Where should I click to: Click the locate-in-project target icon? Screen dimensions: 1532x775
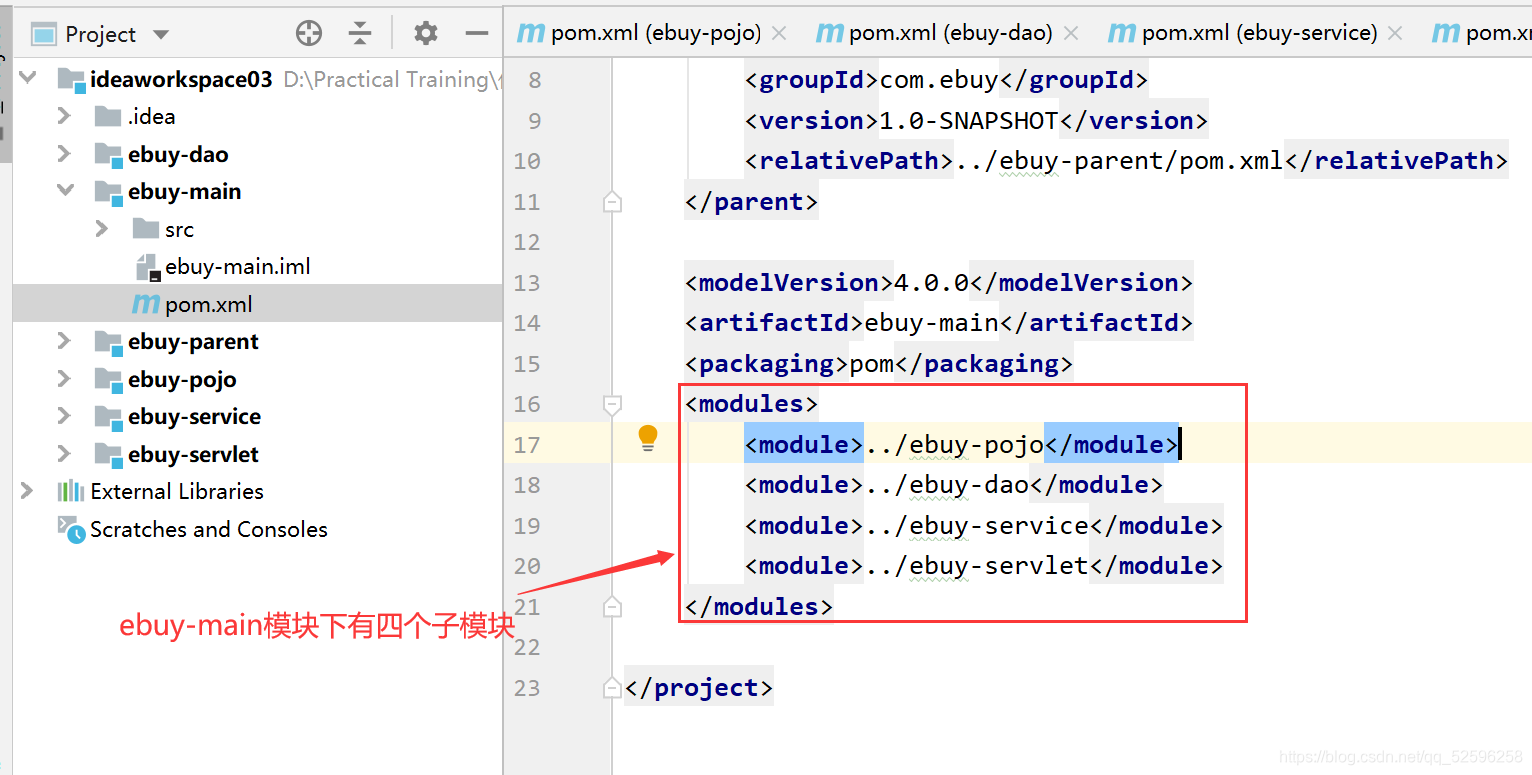[309, 34]
